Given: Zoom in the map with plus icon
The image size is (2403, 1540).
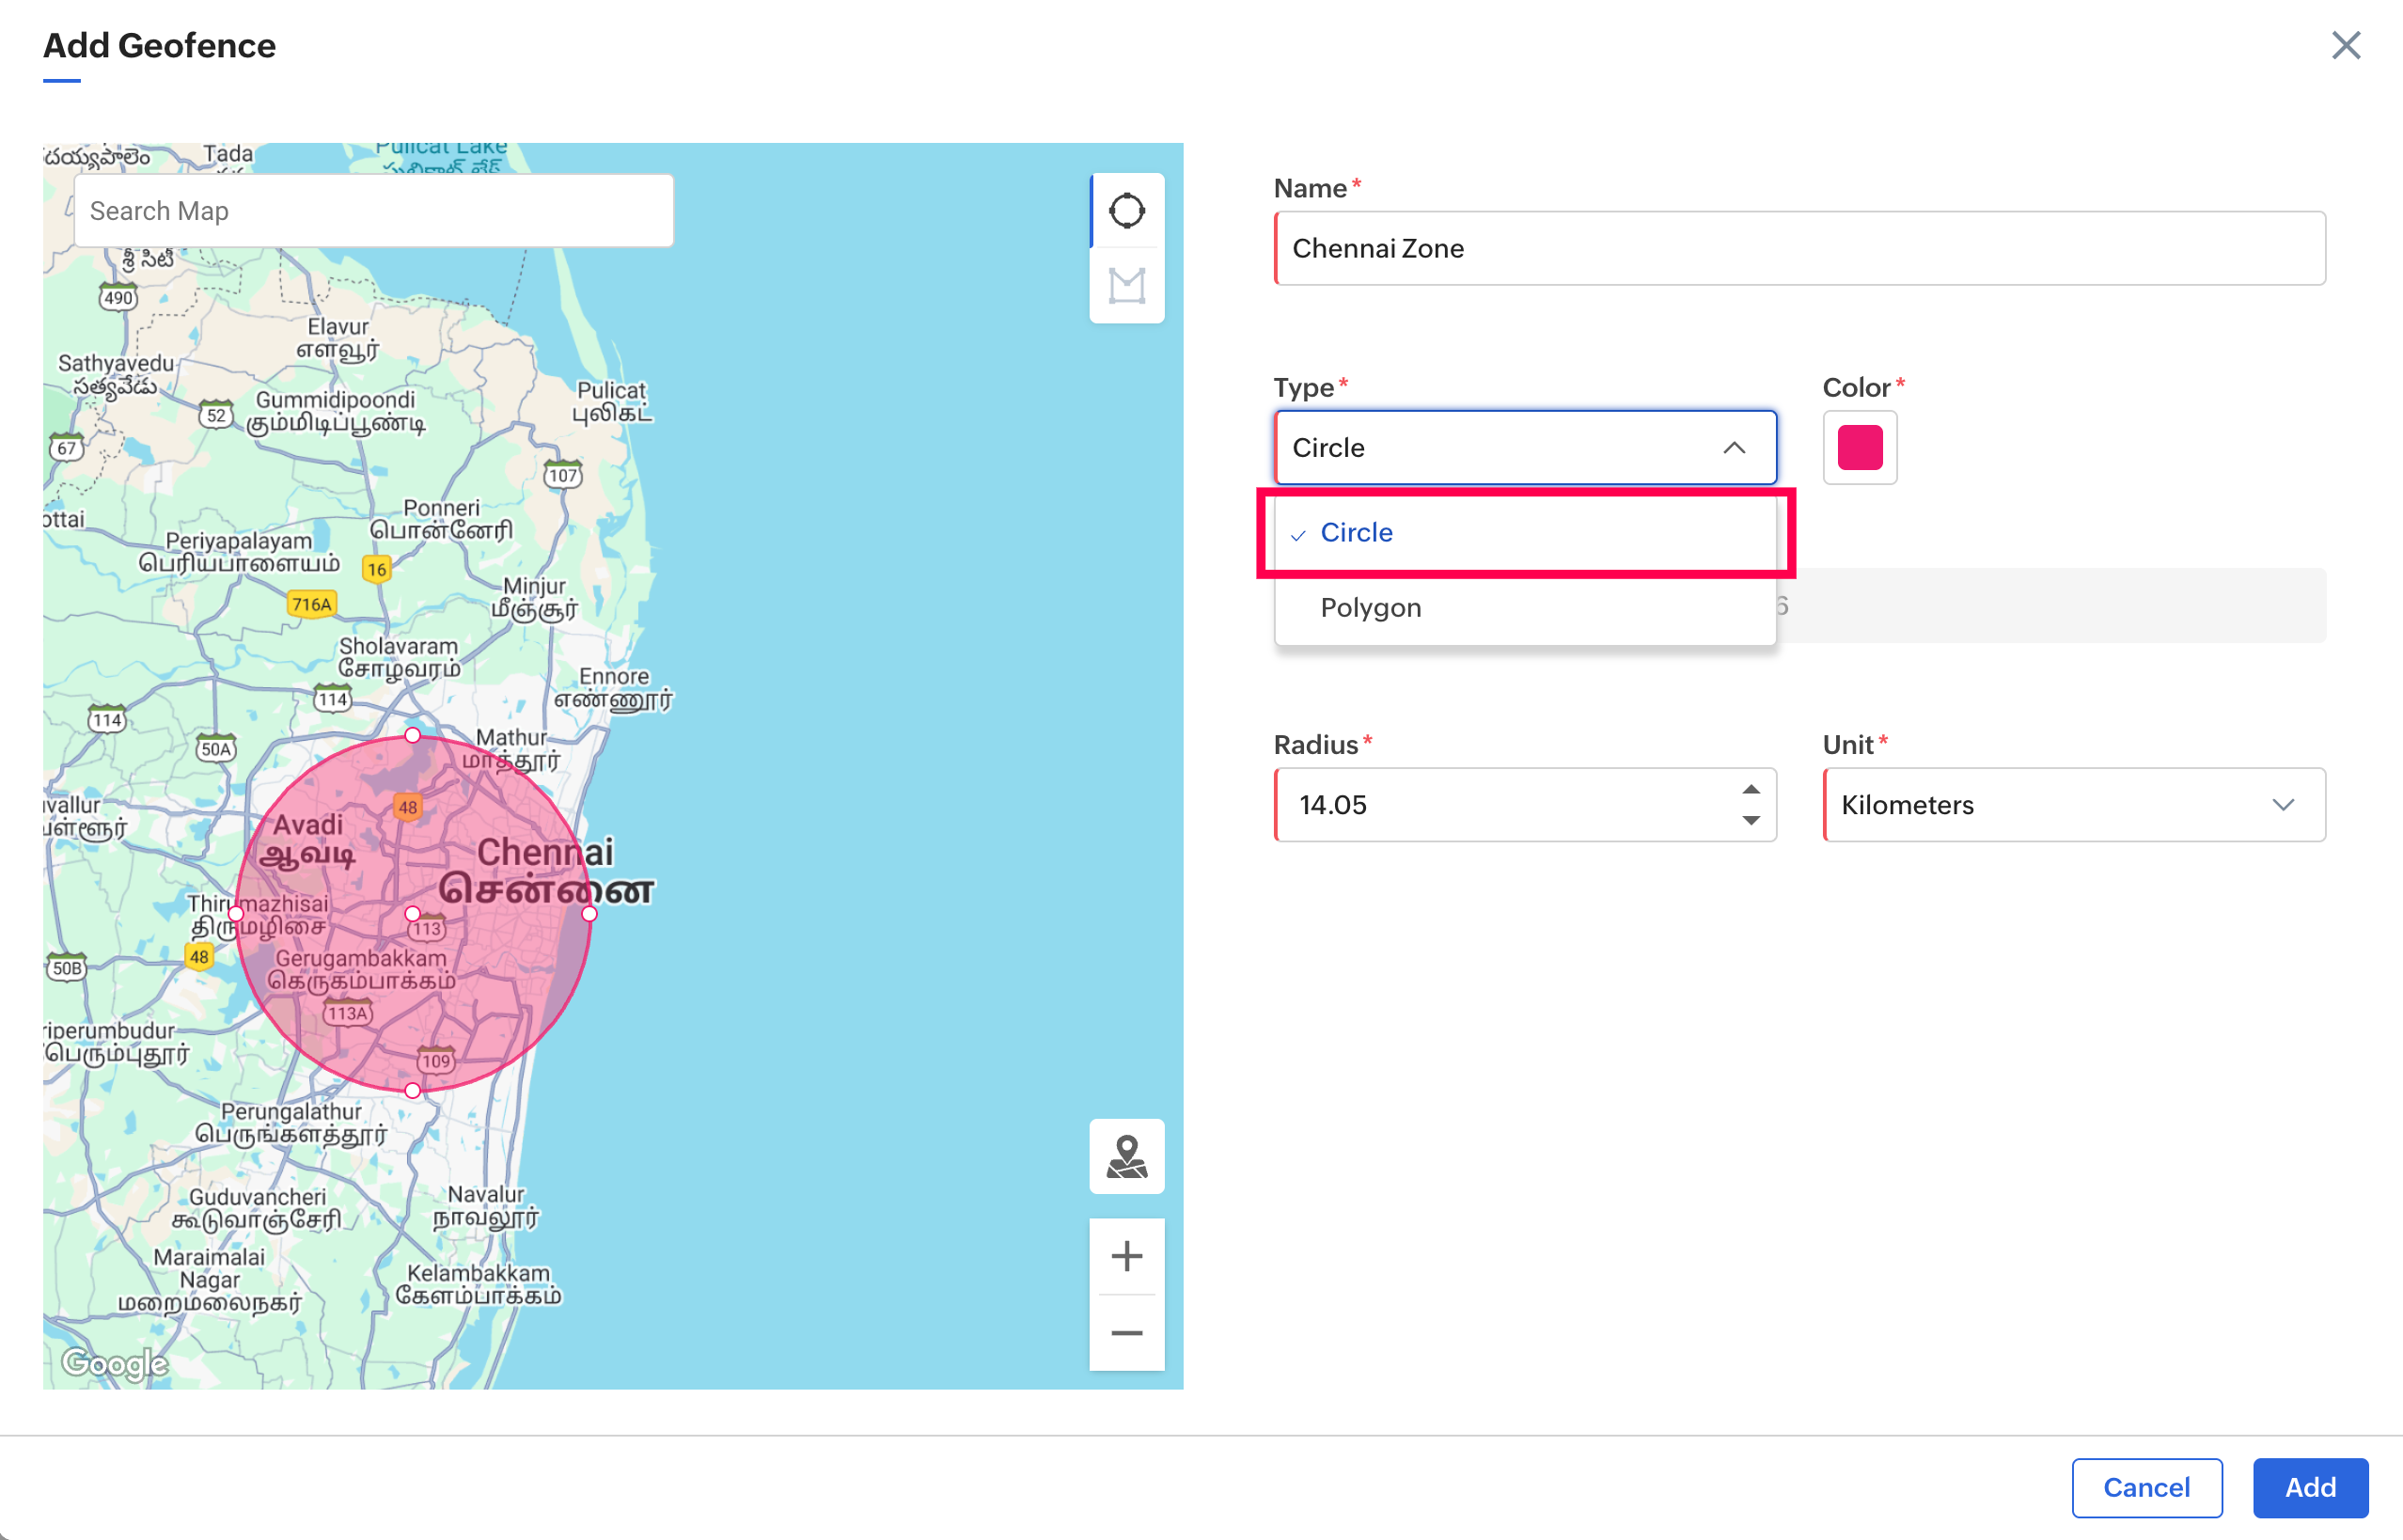Looking at the screenshot, I should point(1126,1256).
